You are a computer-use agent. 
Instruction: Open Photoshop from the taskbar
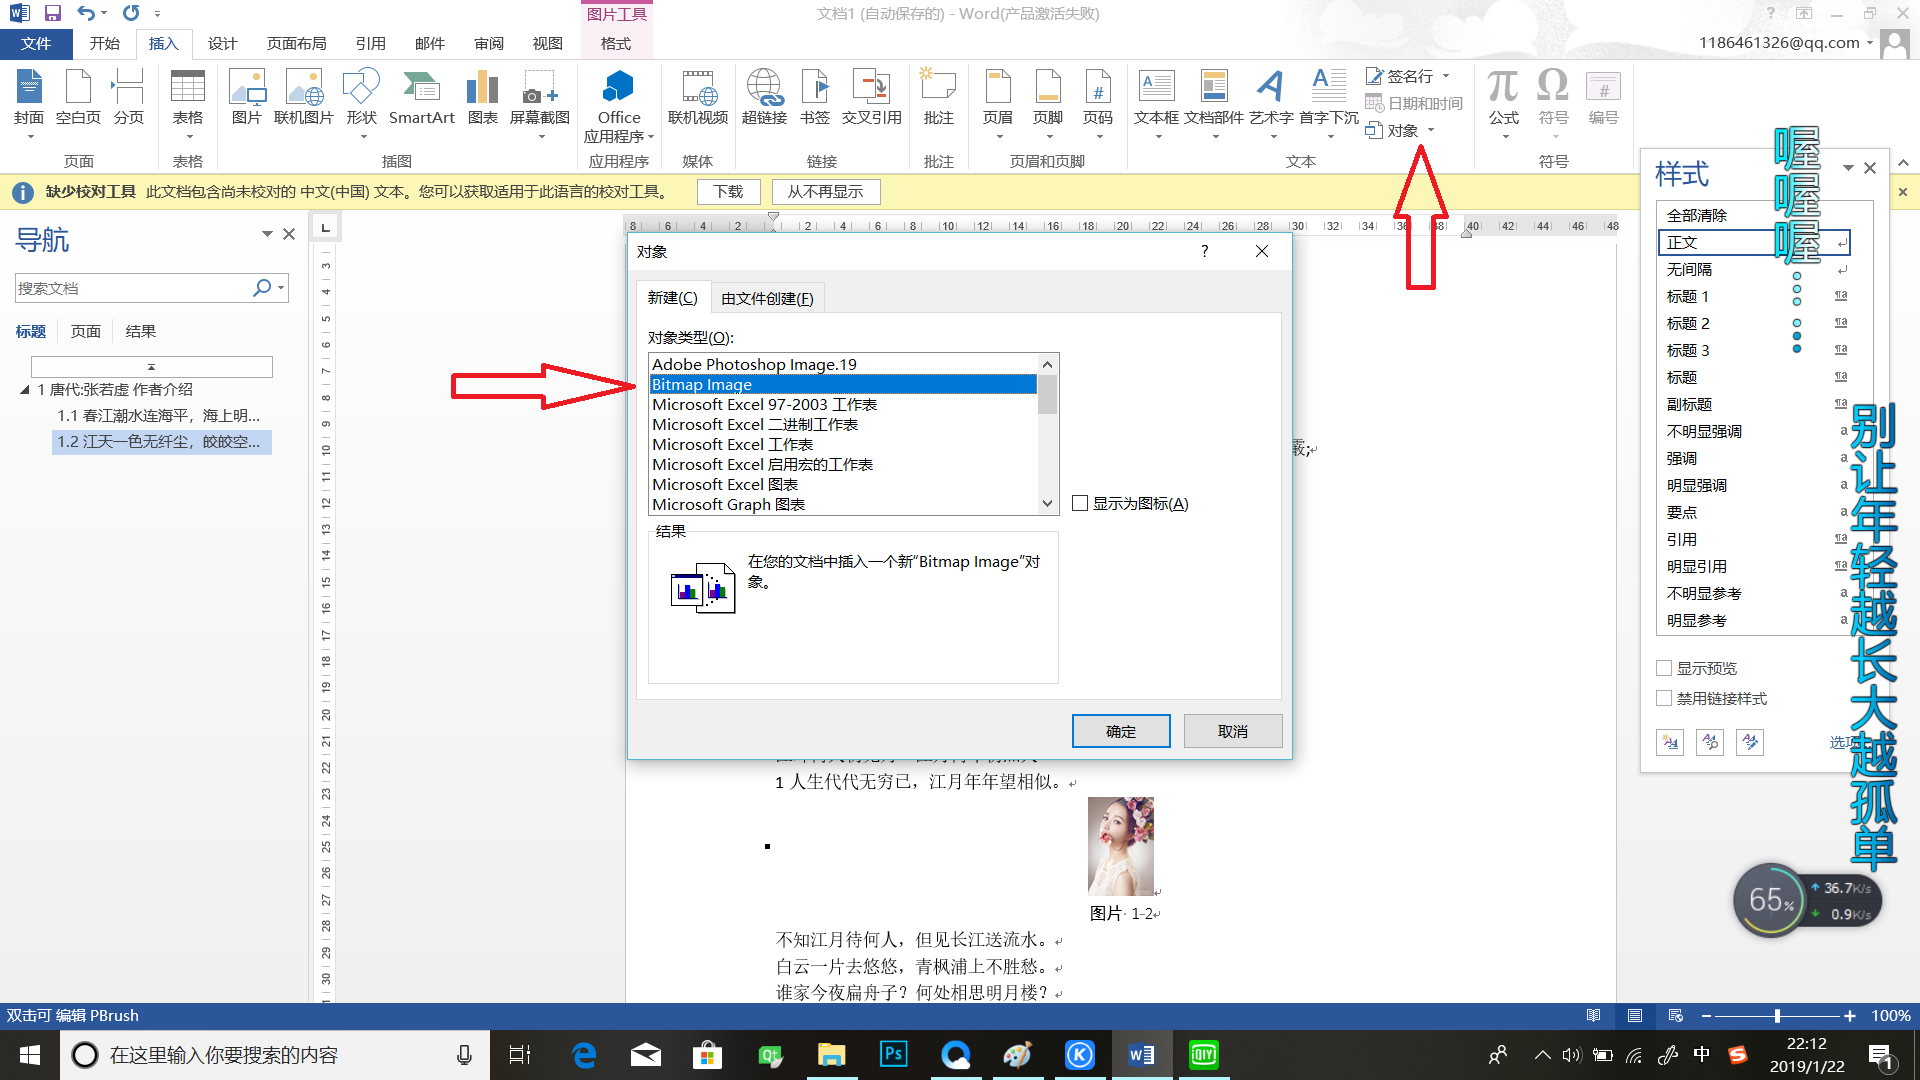(x=893, y=1055)
